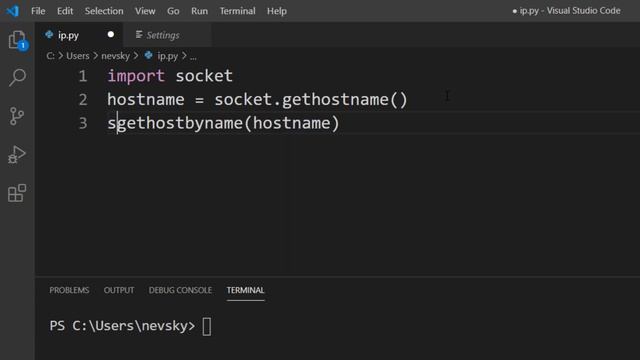Click the window title 'ip.py - Visual Studio Code'
This screenshot has height=360, width=640.
point(570,11)
